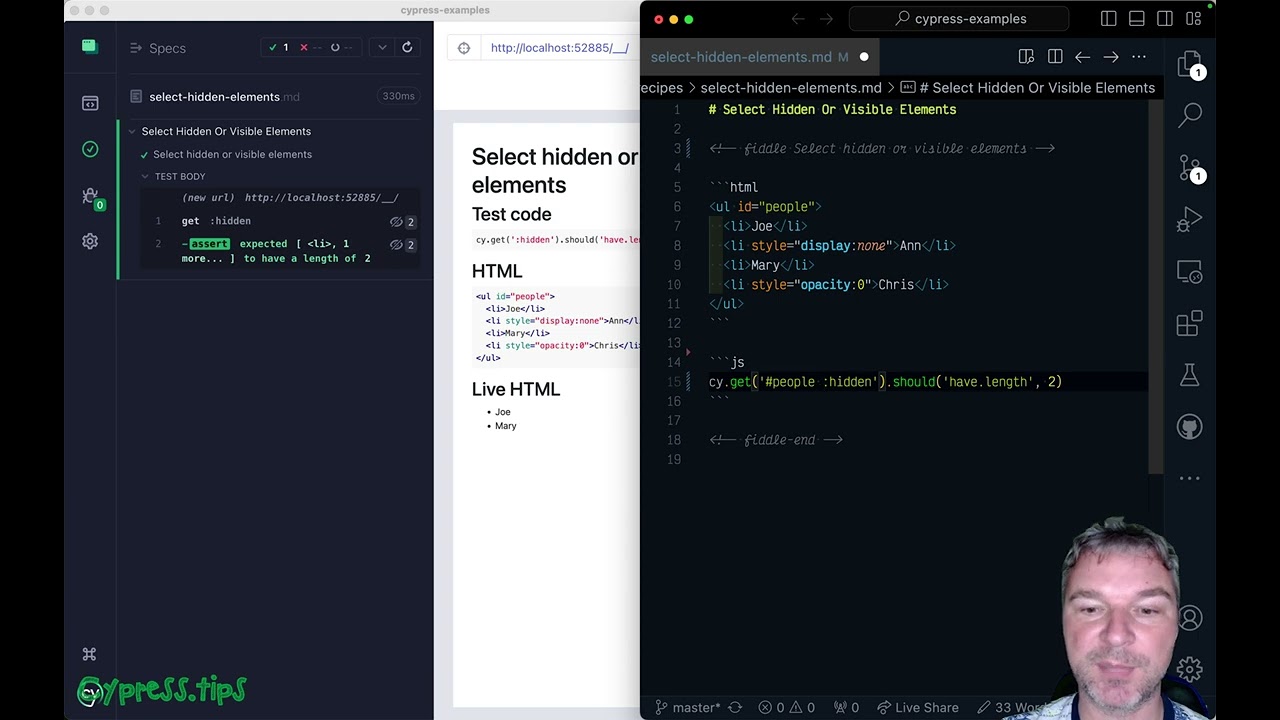The image size is (1280, 720).
Task: Open problems: errors and warnings counts
Action: coord(788,707)
